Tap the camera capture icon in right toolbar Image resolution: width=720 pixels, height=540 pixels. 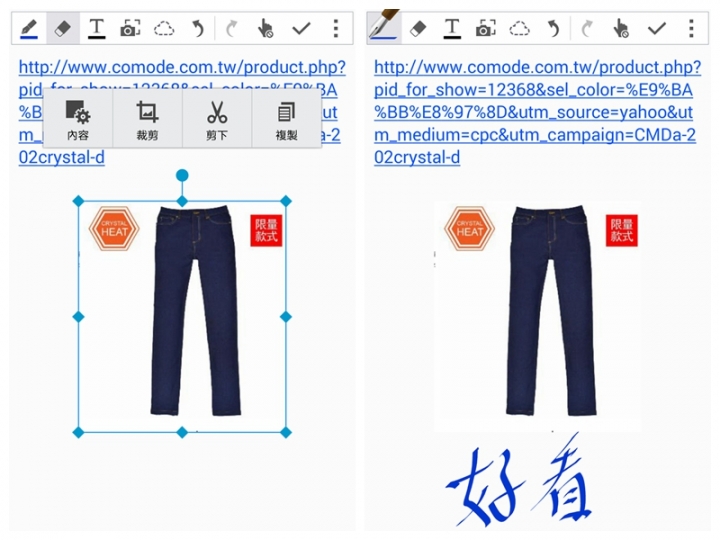click(485, 28)
